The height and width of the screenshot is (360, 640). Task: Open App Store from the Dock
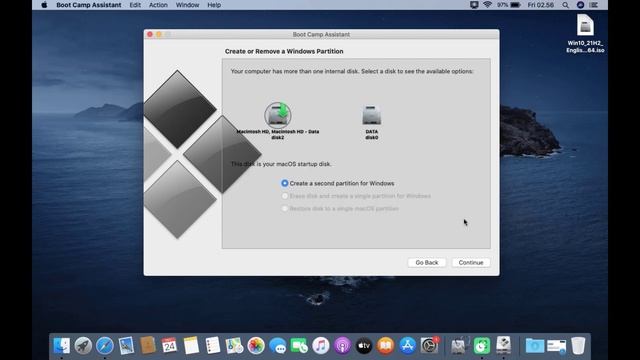[407, 346]
